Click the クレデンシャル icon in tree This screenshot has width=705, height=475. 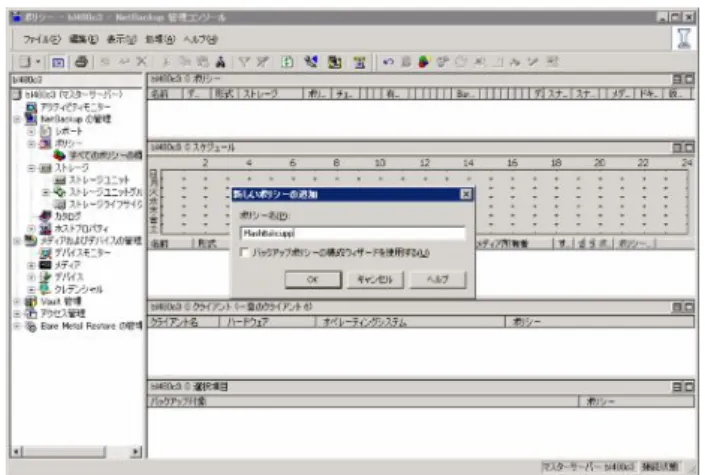[45, 289]
